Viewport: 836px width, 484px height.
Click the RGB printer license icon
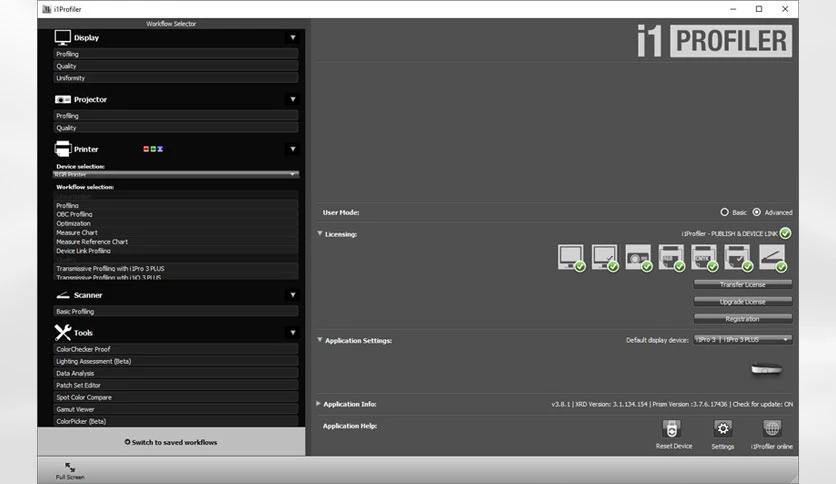pos(671,257)
